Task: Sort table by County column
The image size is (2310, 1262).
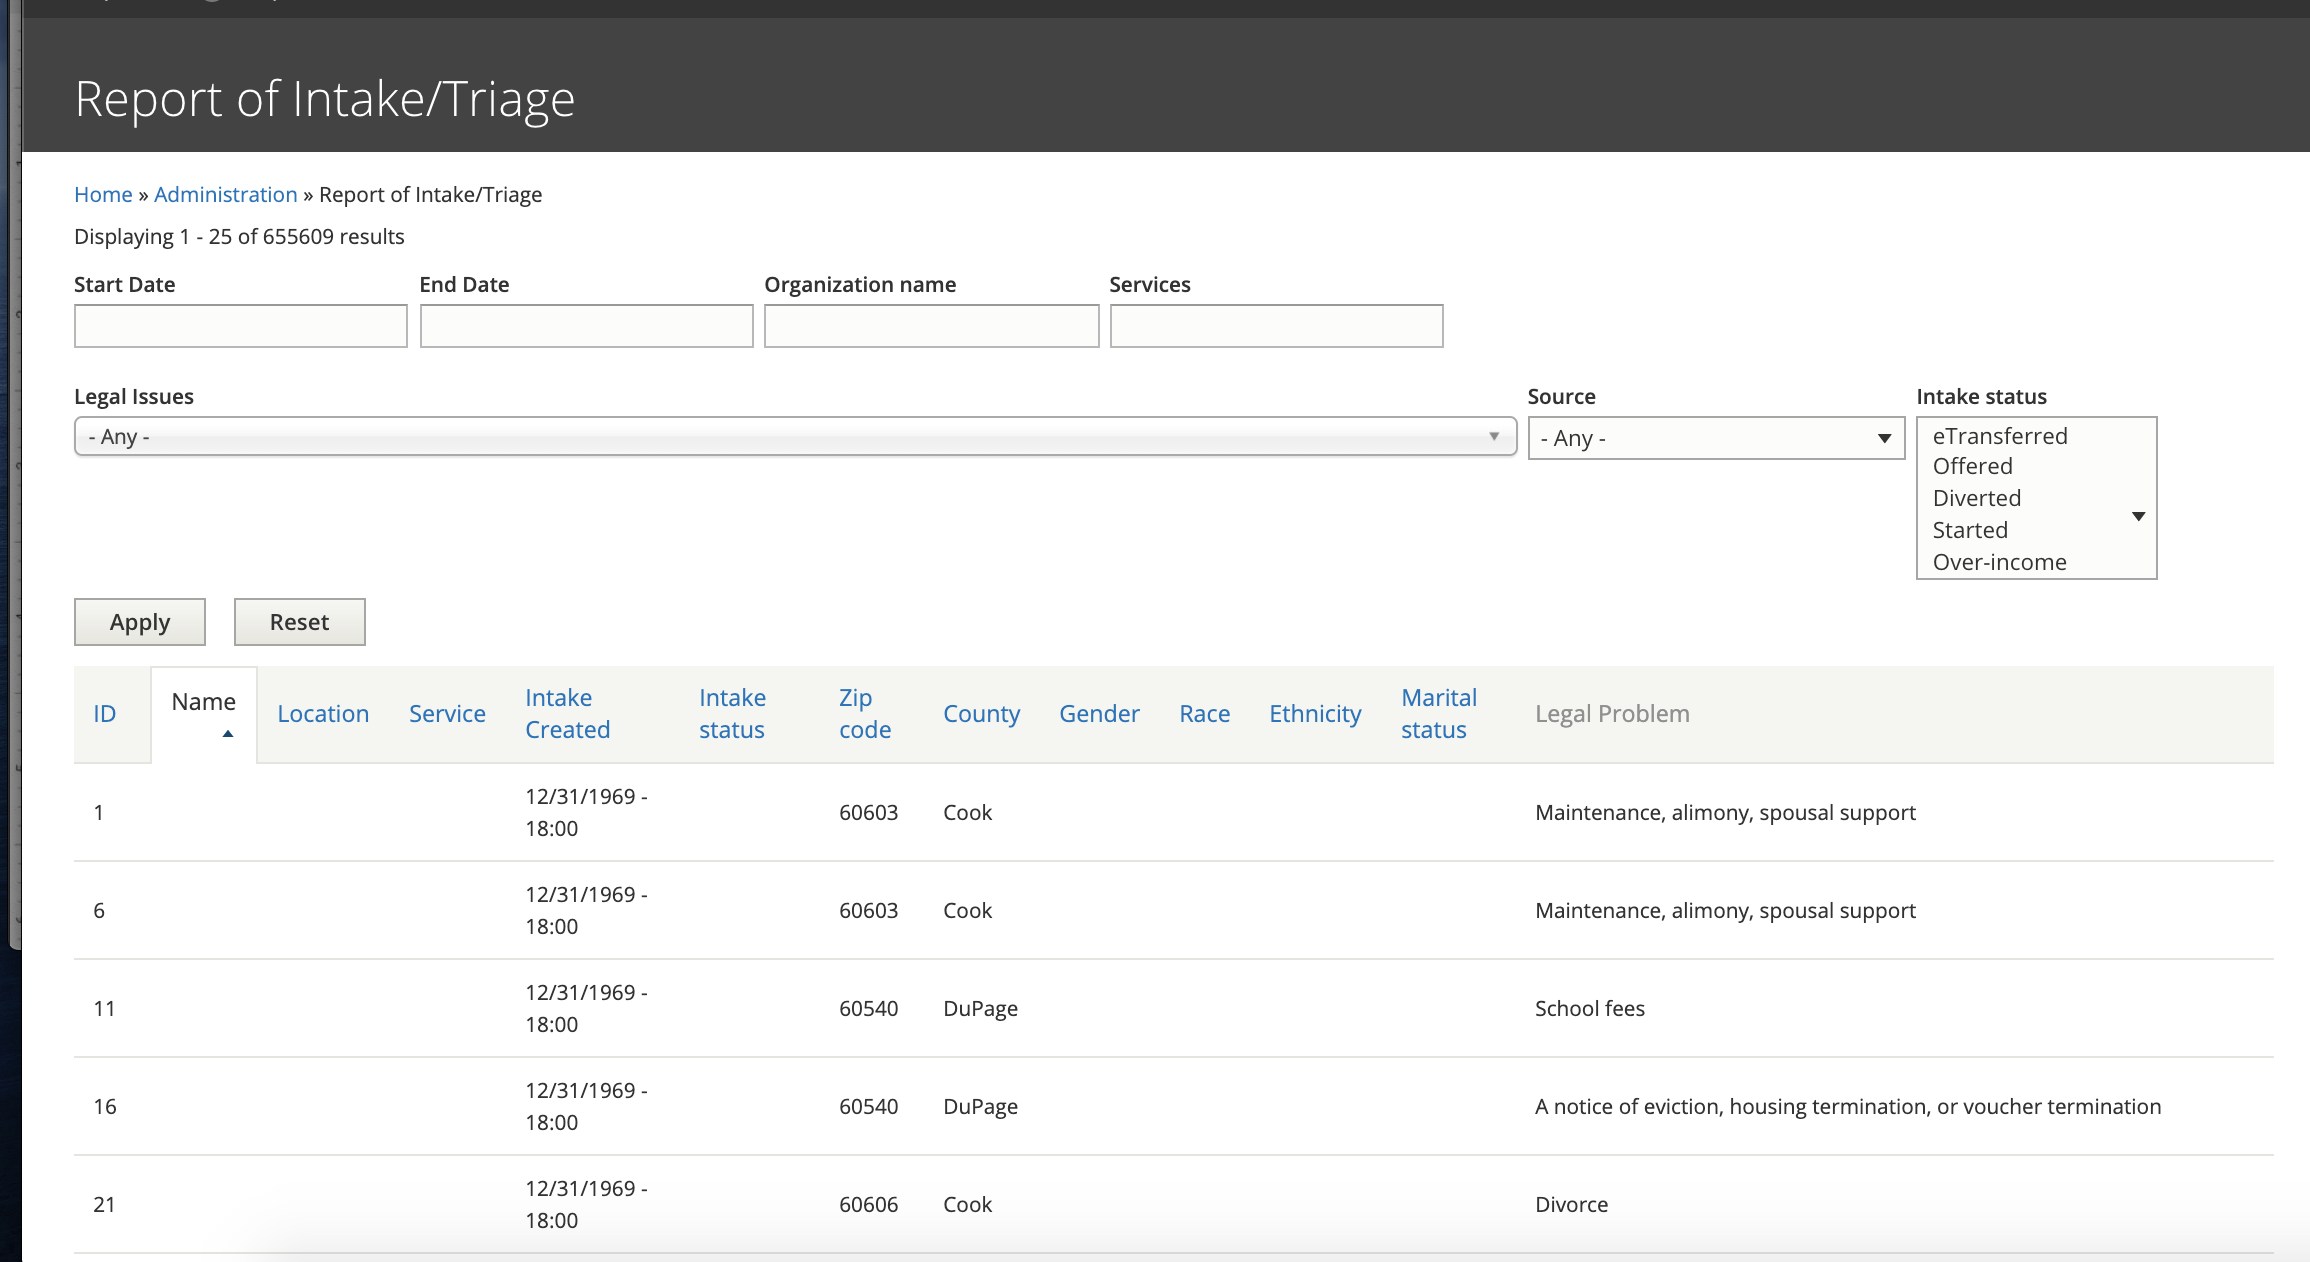Action: 982,714
